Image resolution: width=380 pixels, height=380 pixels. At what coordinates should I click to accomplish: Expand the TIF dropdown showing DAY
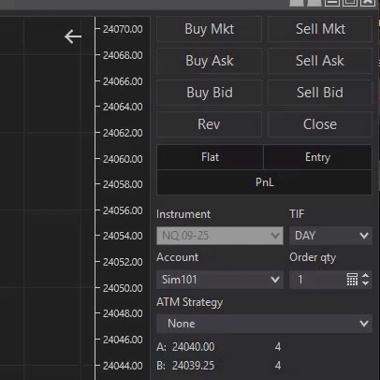pyautogui.click(x=331, y=236)
